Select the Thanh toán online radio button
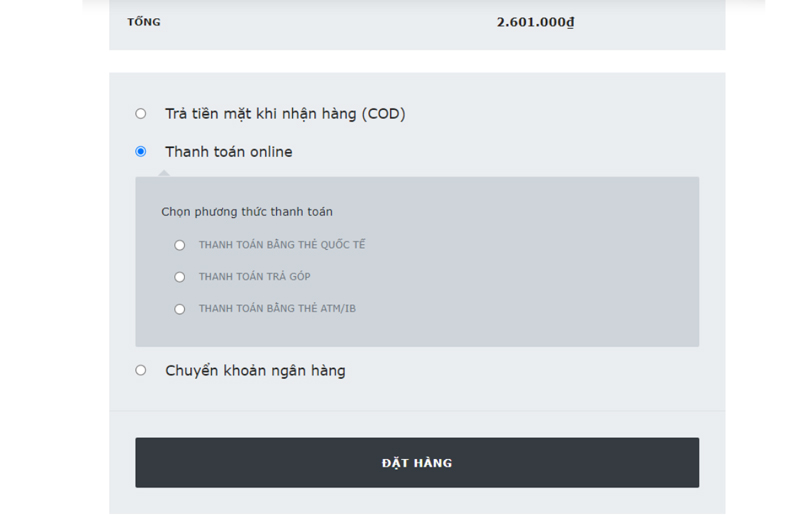 coord(140,152)
